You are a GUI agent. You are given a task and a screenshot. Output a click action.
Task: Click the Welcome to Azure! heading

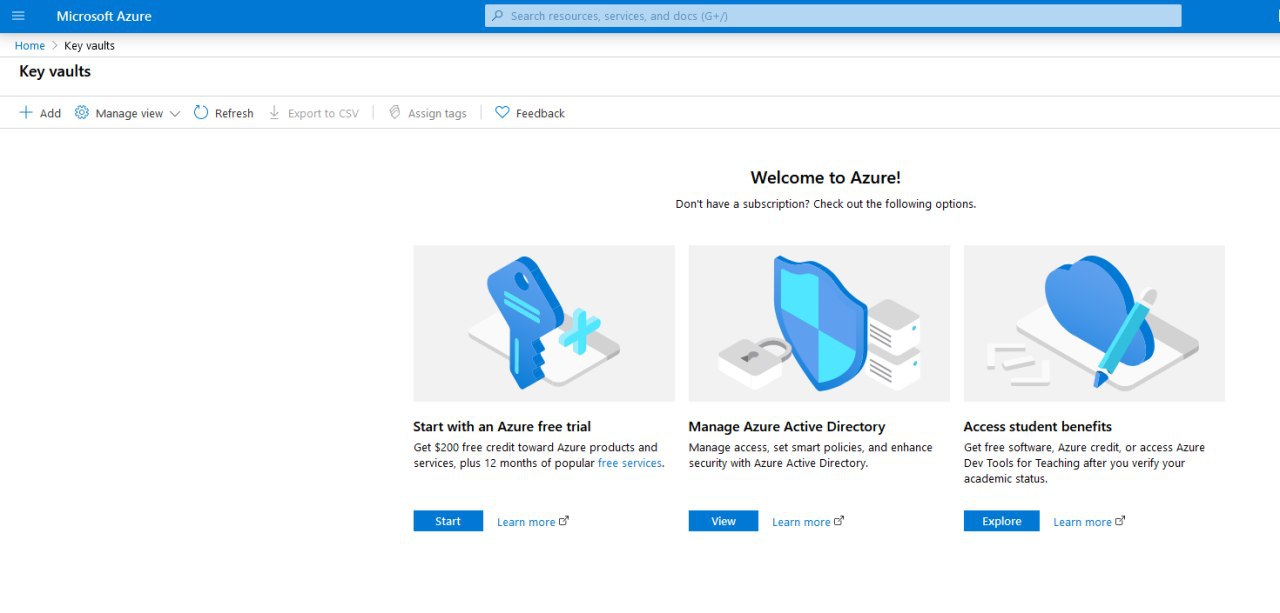pos(825,178)
